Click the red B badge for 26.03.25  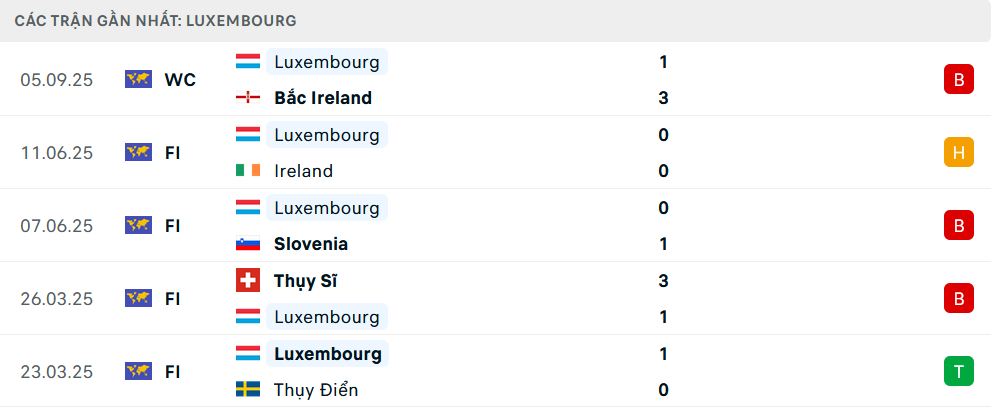click(x=958, y=298)
